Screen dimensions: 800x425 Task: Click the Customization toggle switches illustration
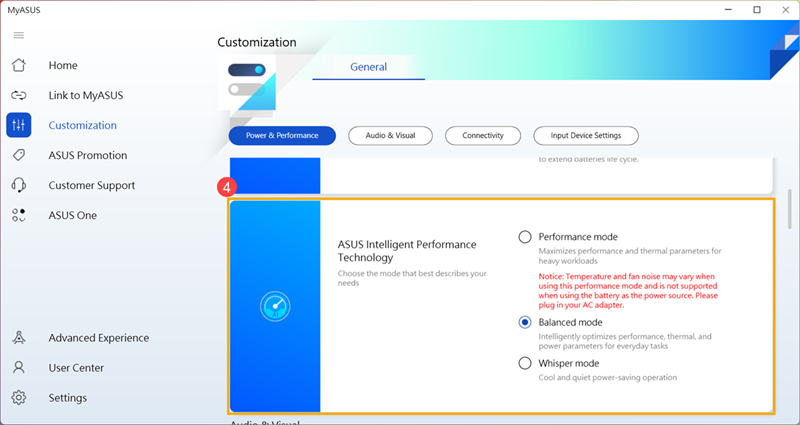click(x=247, y=82)
